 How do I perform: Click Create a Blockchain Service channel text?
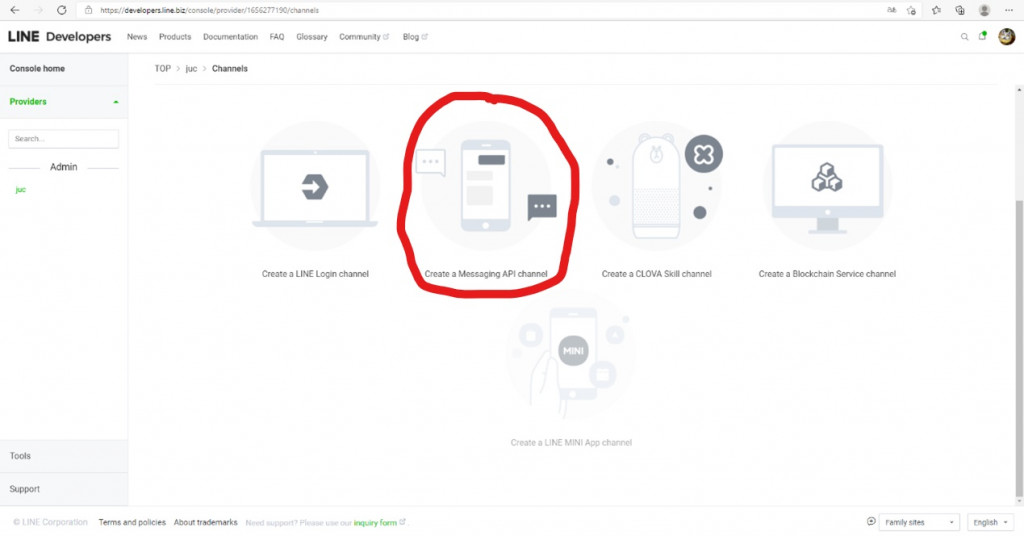click(x=827, y=274)
